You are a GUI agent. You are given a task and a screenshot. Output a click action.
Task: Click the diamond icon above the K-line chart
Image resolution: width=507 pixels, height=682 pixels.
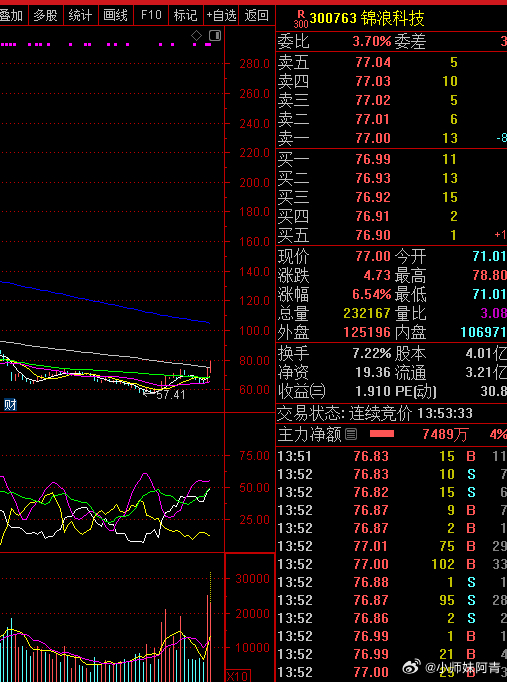pyautogui.click(x=197, y=35)
